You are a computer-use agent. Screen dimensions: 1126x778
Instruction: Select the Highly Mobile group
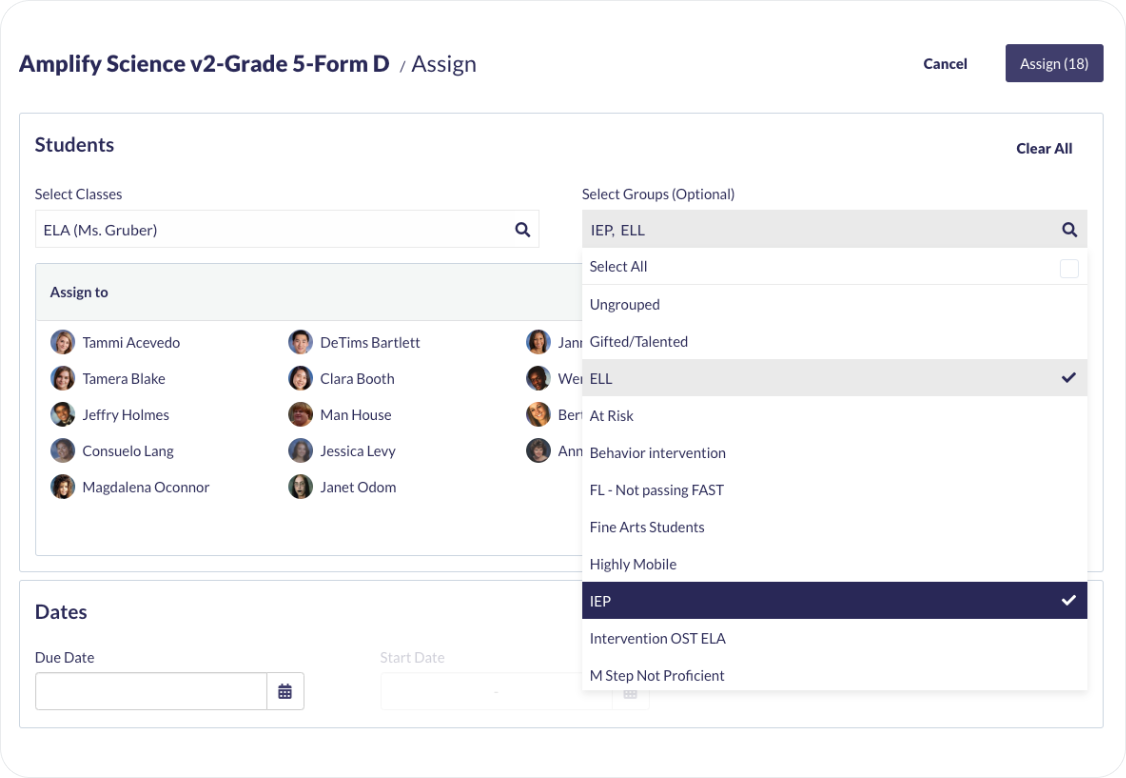click(x=834, y=564)
